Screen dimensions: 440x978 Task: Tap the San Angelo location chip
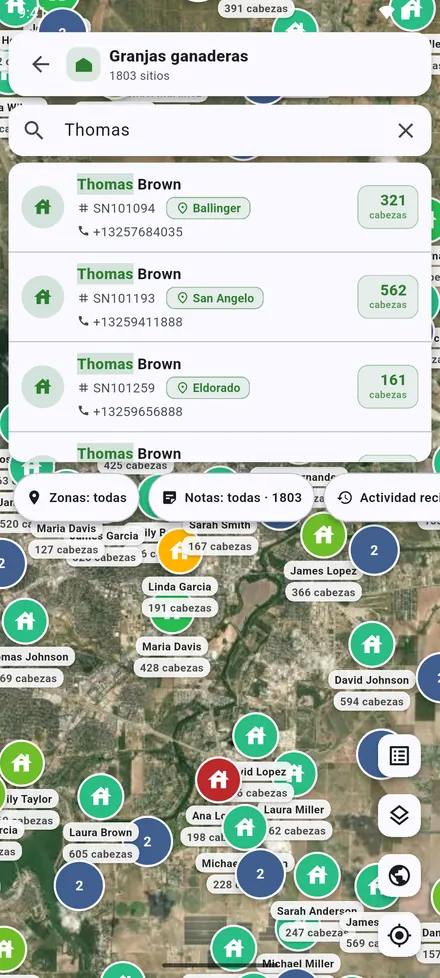215,298
